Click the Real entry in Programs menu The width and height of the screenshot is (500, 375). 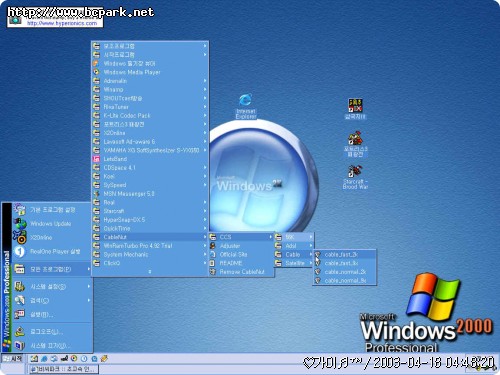[150, 202]
